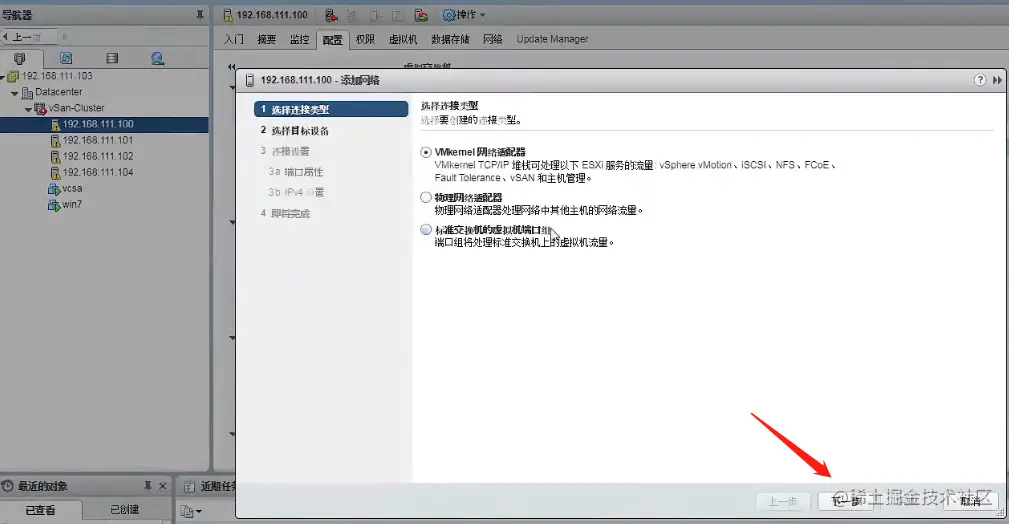The image size is (1009, 524).
Task: Switch to the 摘要 tab
Action: [x=266, y=39]
